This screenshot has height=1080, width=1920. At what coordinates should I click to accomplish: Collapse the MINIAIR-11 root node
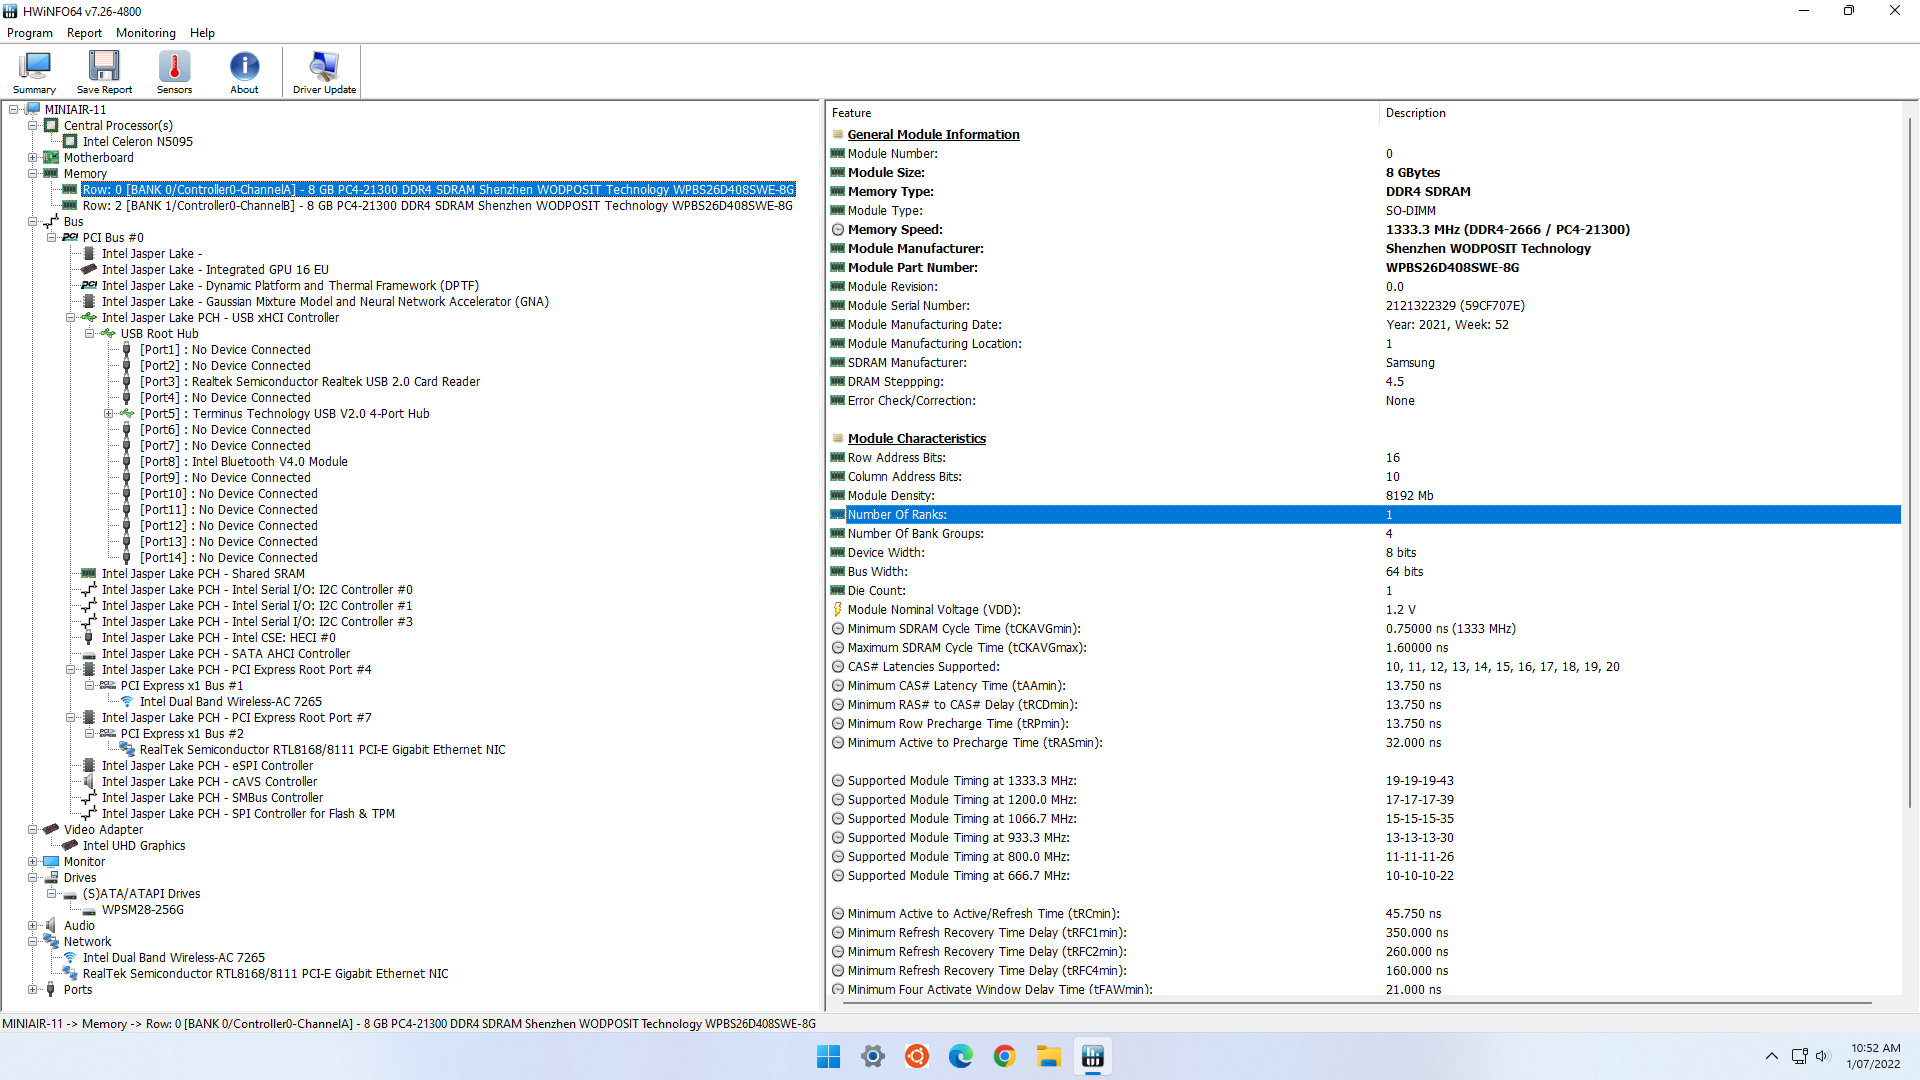14,110
